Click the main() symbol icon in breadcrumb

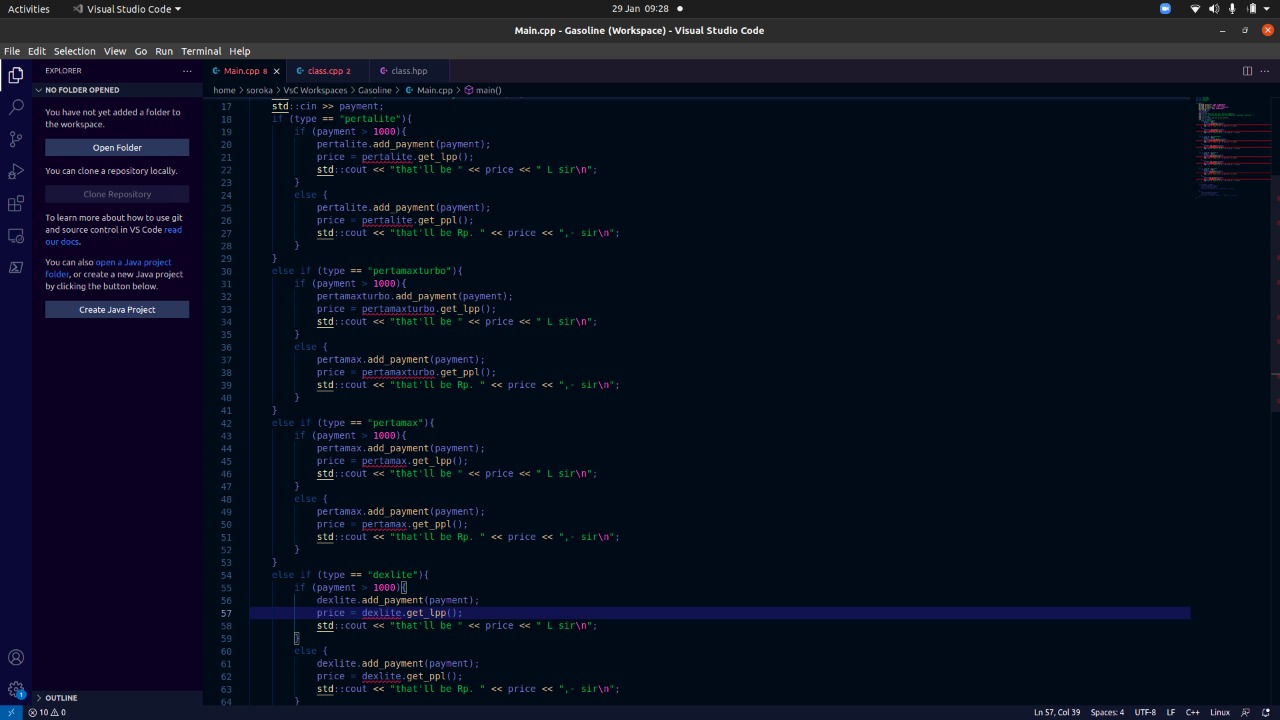[469, 90]
